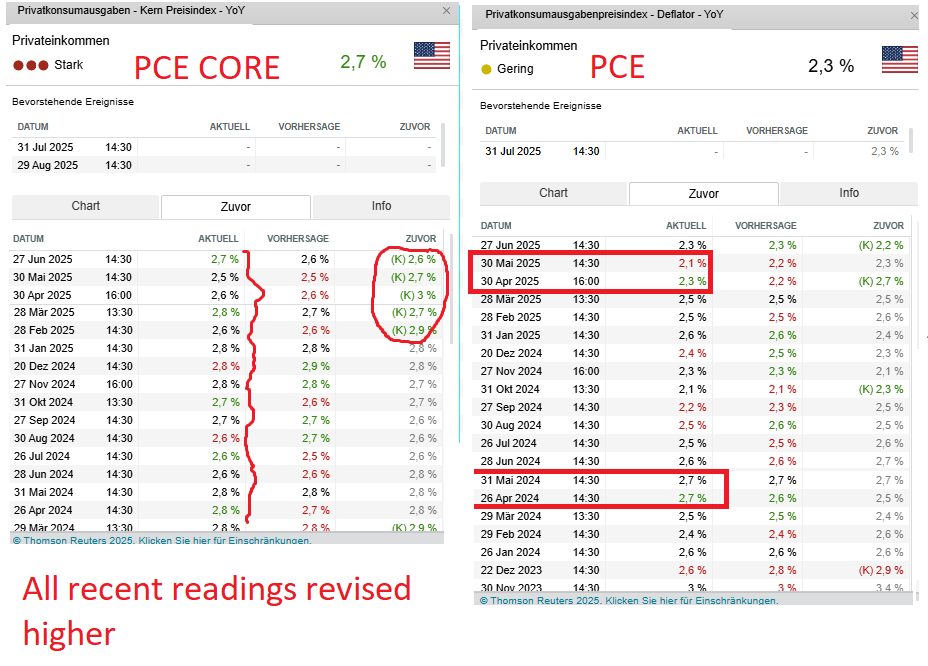928x666 pixels.
Task: Select the 26 Apr 2024 row in the Kern Preisindex table
Action: tap(227, 510)
